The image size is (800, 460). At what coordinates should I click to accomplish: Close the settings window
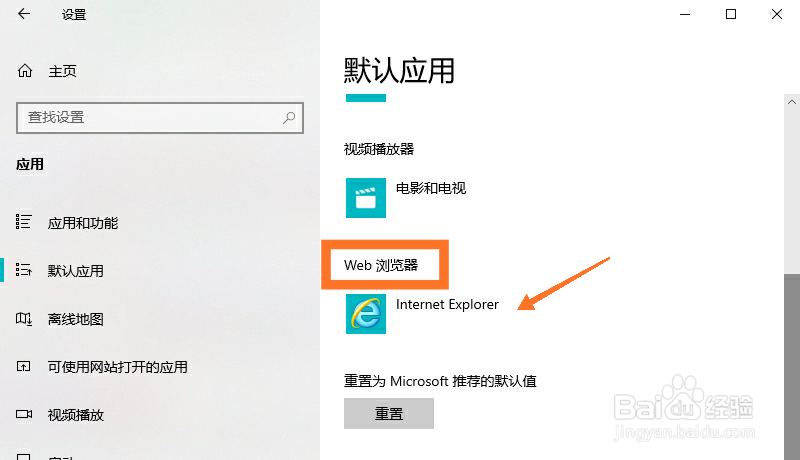pos(777,14)
